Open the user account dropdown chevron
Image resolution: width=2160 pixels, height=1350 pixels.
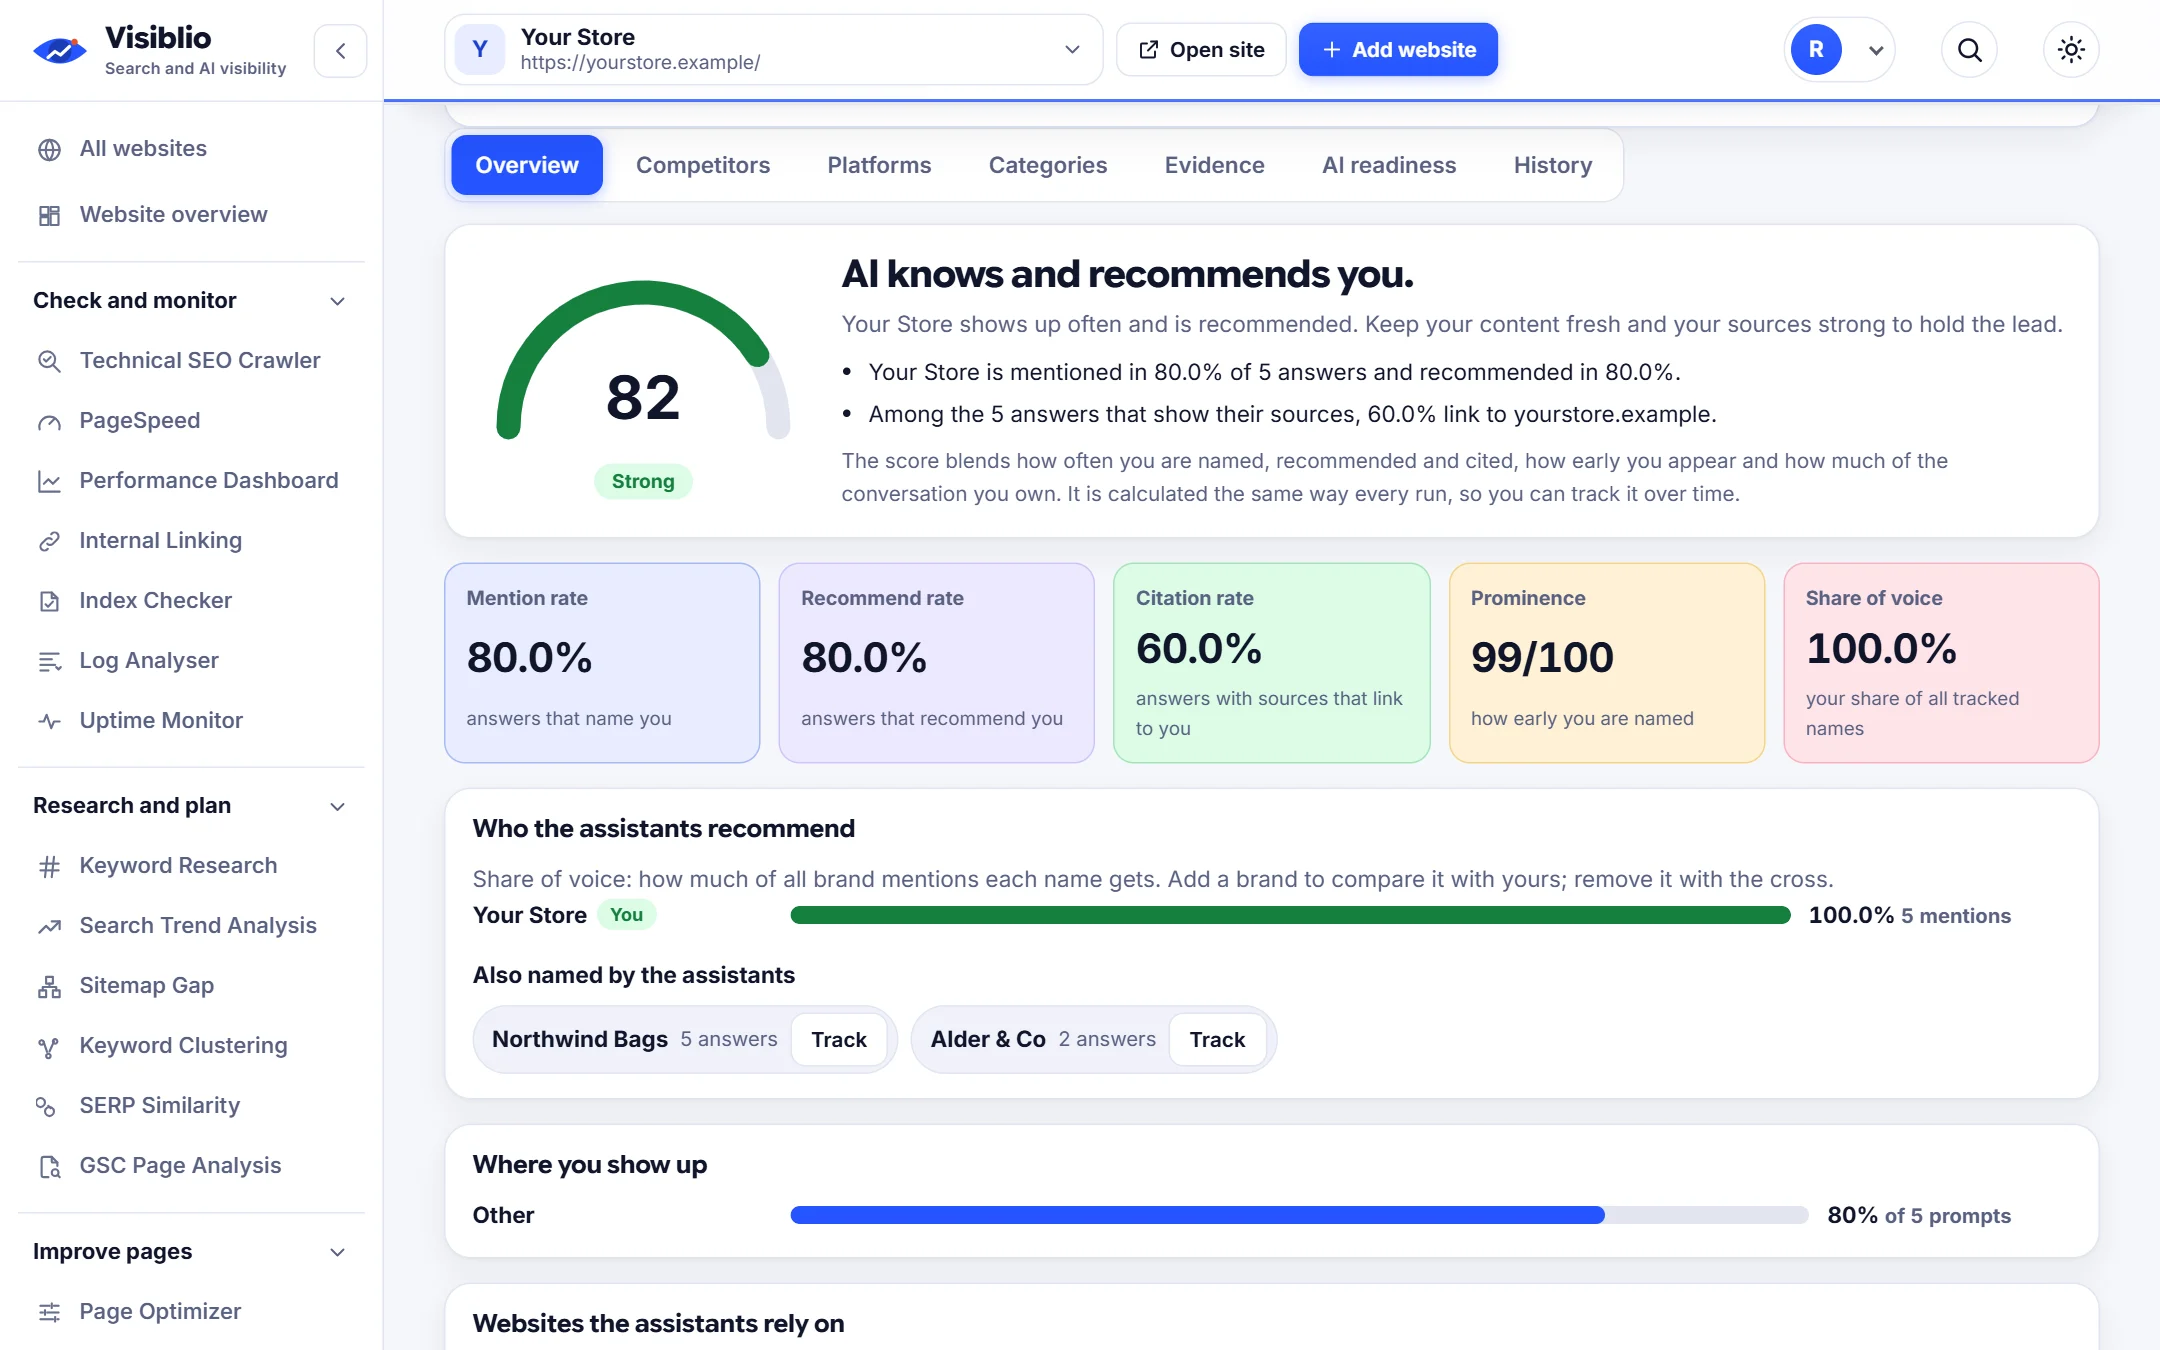tap(1876, 50)
